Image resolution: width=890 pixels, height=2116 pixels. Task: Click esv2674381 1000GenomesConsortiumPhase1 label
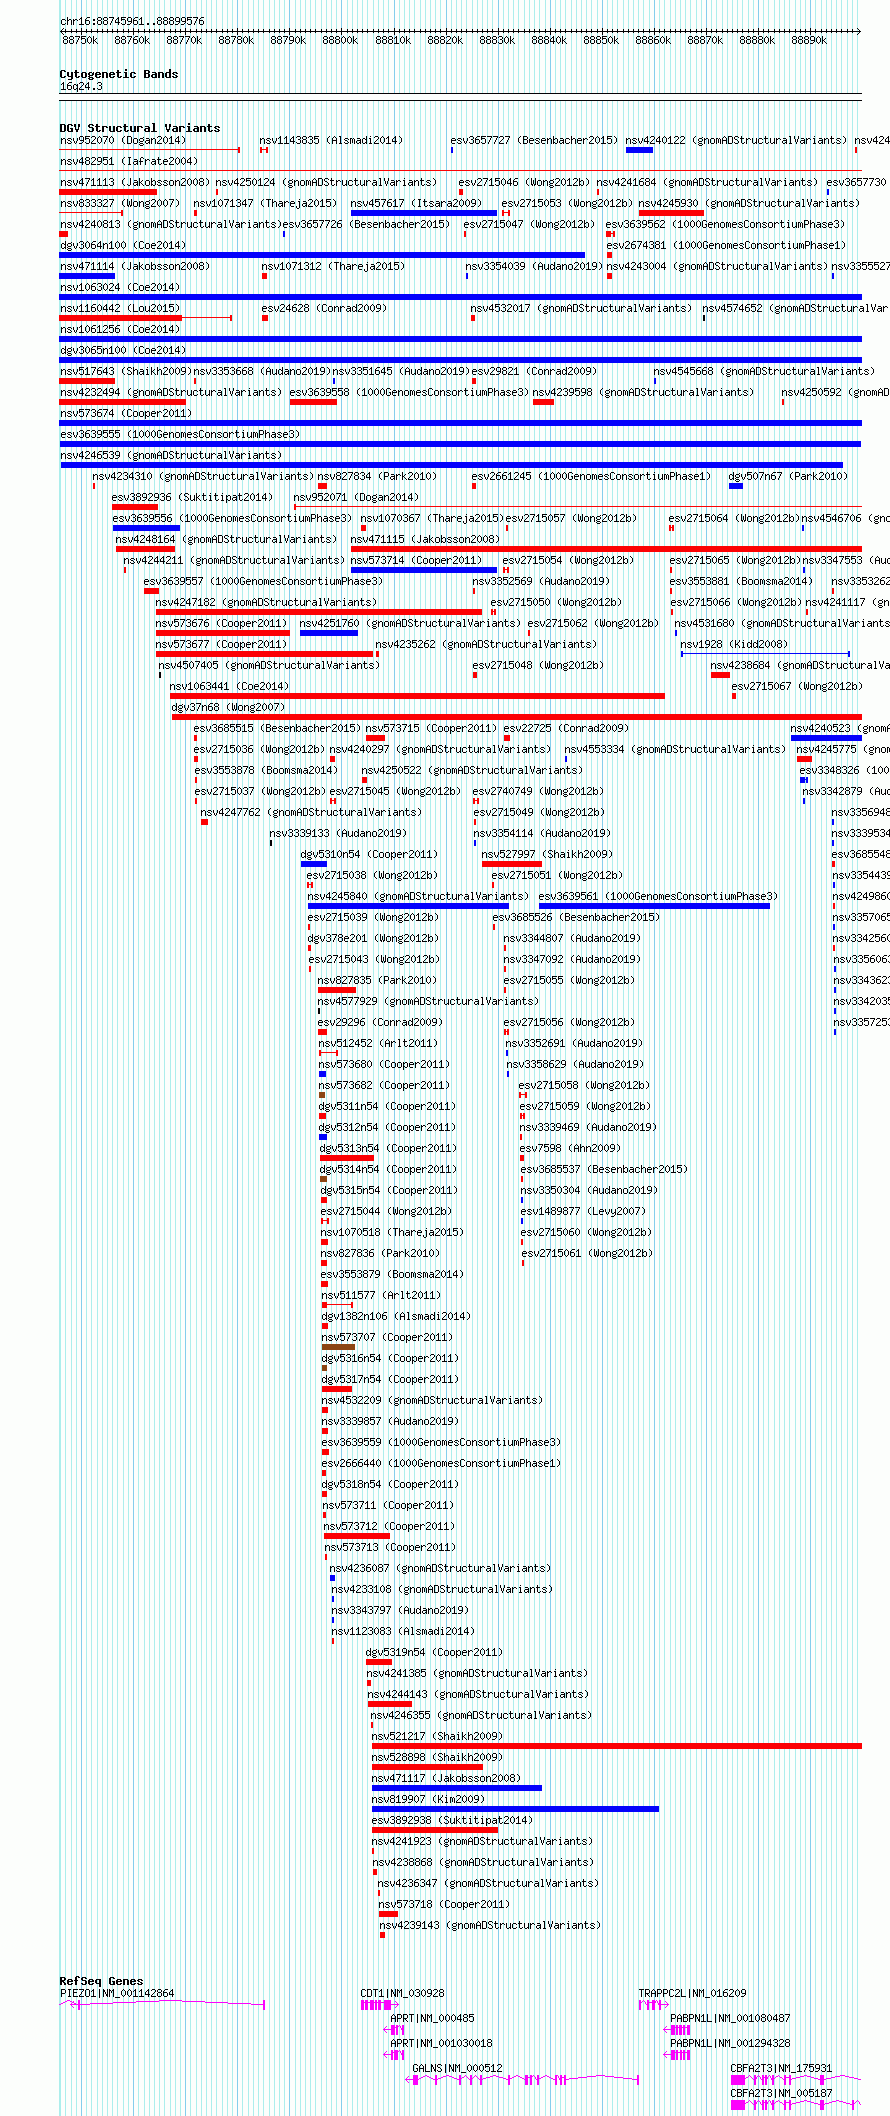(726, 245)
